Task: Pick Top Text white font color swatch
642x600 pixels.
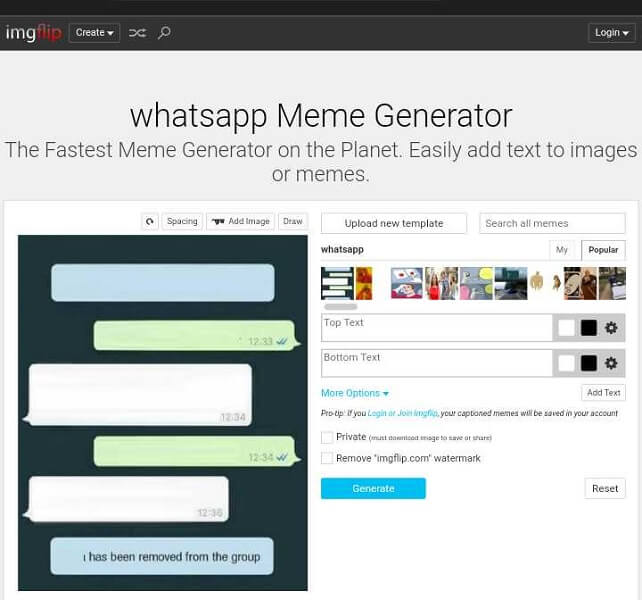Action: [x=567, y=328]
